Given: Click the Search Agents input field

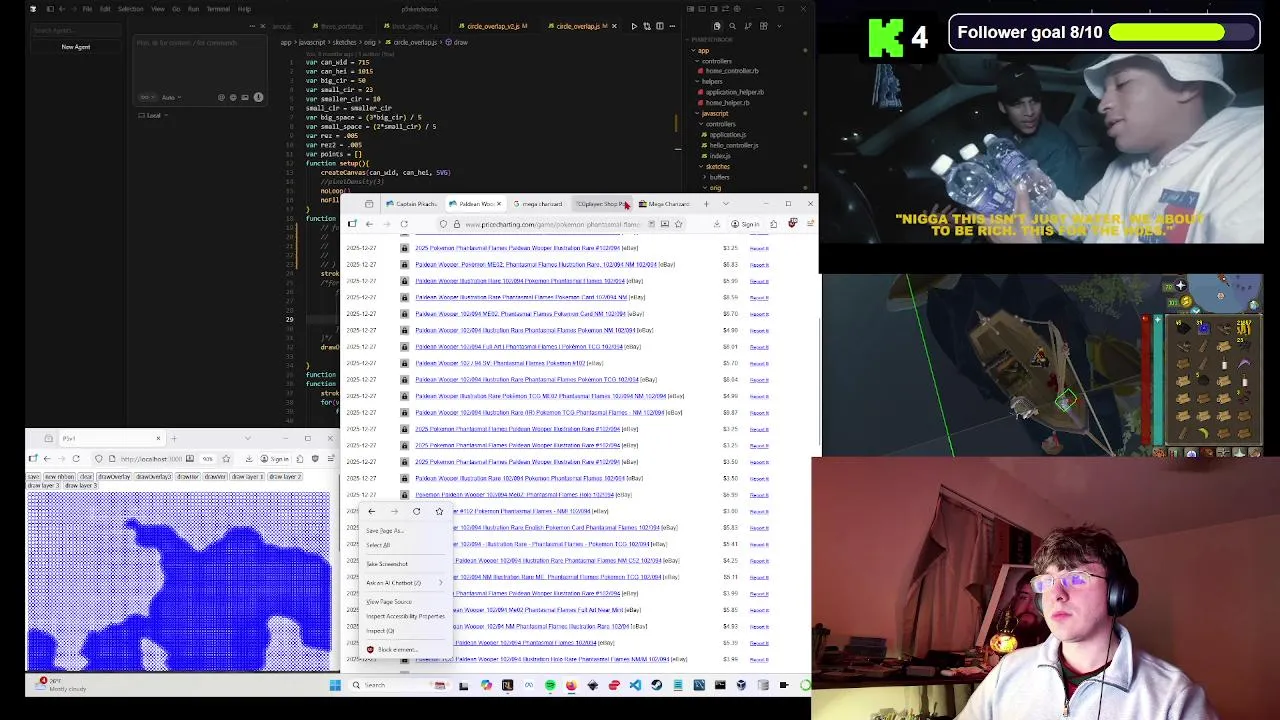Looking at the screenshot, I should pyautogui.click(x=76, y=30).
